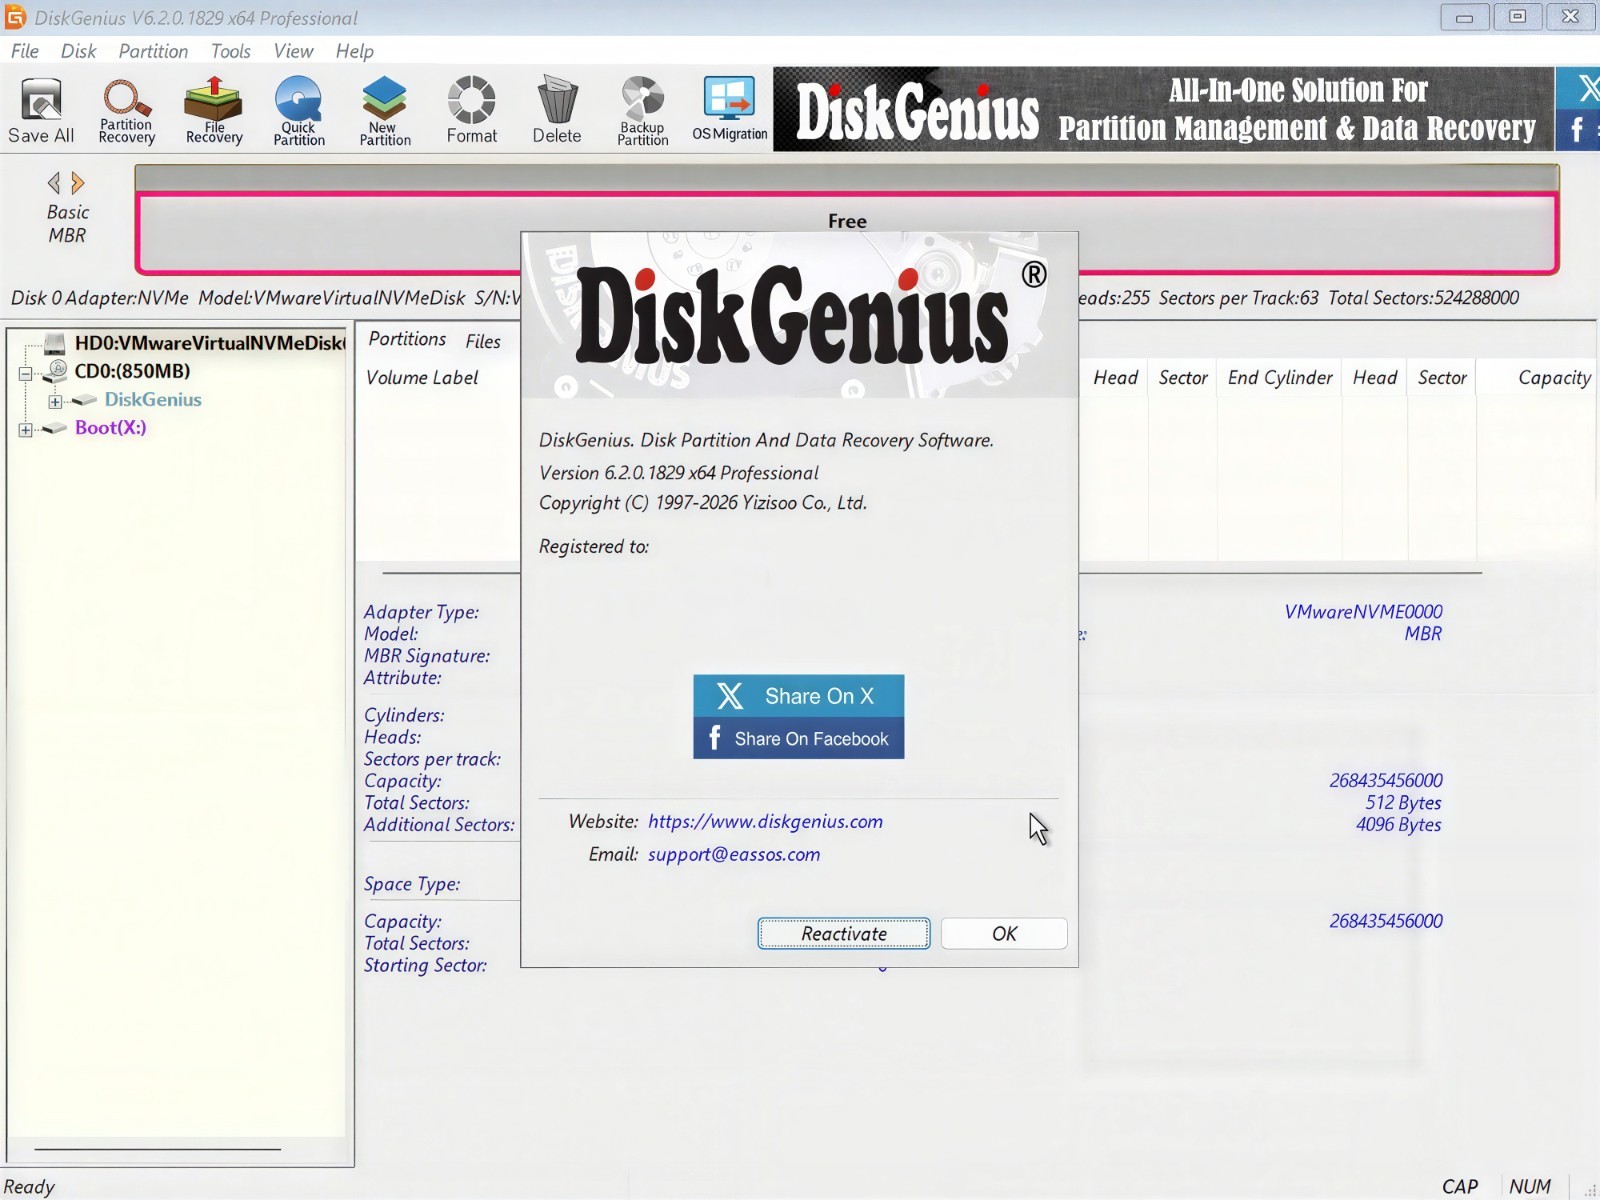Click the Total Sectors:524288000 text
Image resolution: width=1600 pixels, height=1200 pixels.
(1423, 297)
